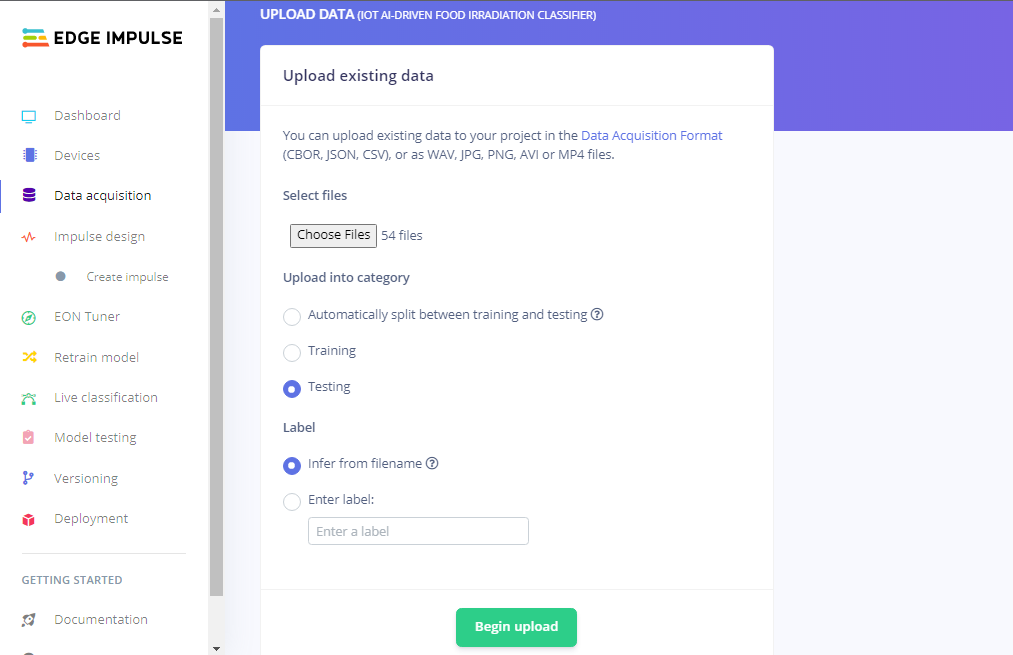
Task: Click the Retrain model shuffle icon
Action: click(29, 358)
